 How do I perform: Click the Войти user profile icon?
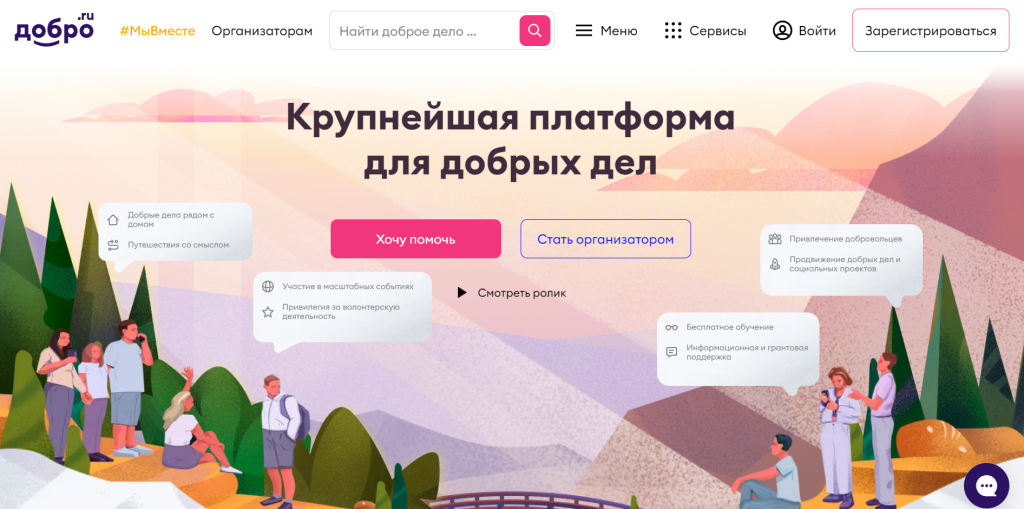coord(782,31)
